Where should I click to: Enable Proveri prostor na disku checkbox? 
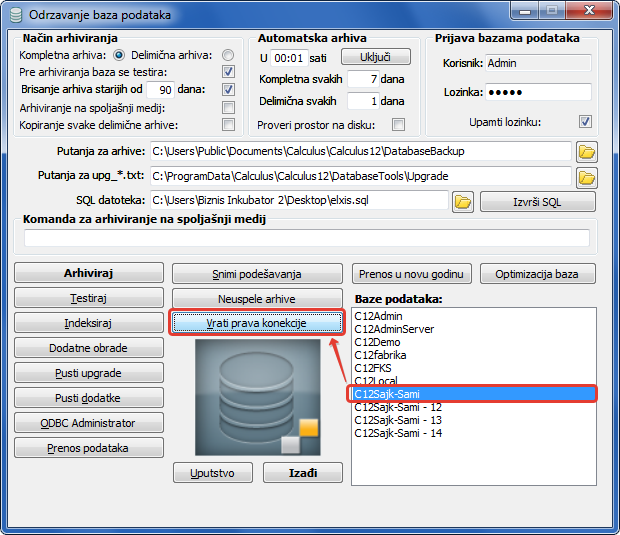[398, 124]
